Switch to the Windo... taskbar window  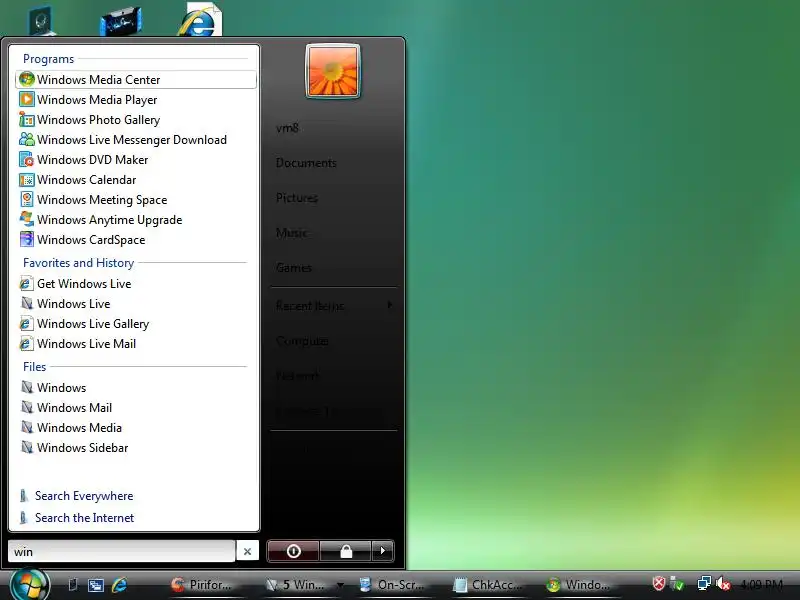(579, 585)
